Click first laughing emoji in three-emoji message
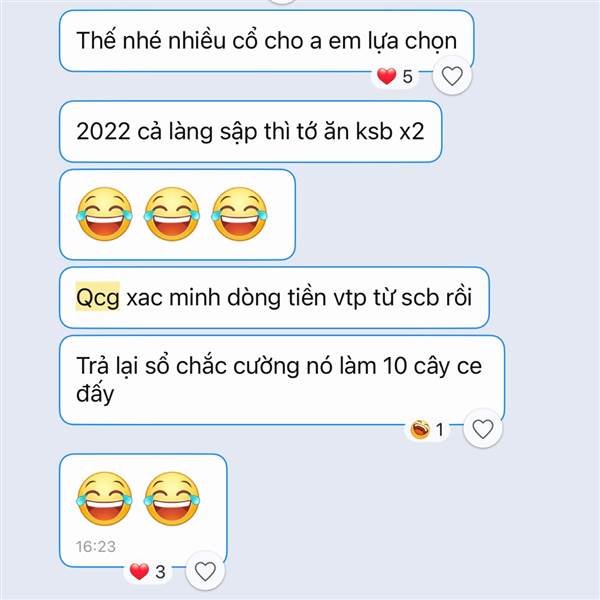Image resolution: width=600 pixels, height=600 pixels. click(x=104, y=214)
